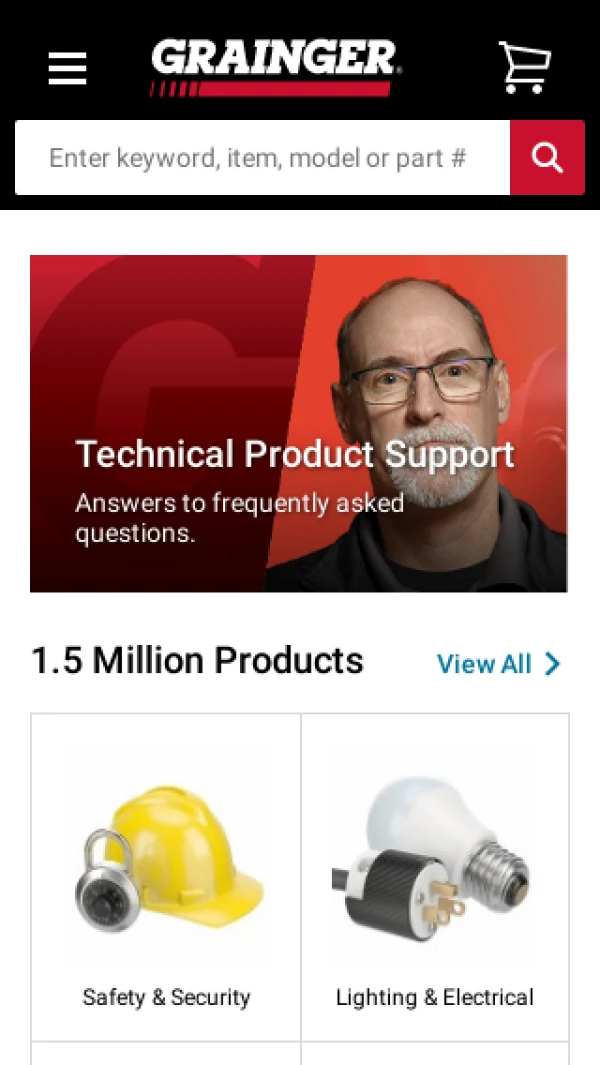Select the Lighting & Electrical category label
Image resolution: width=600 pixels, height=1065 pixels.
pos(435,997)
